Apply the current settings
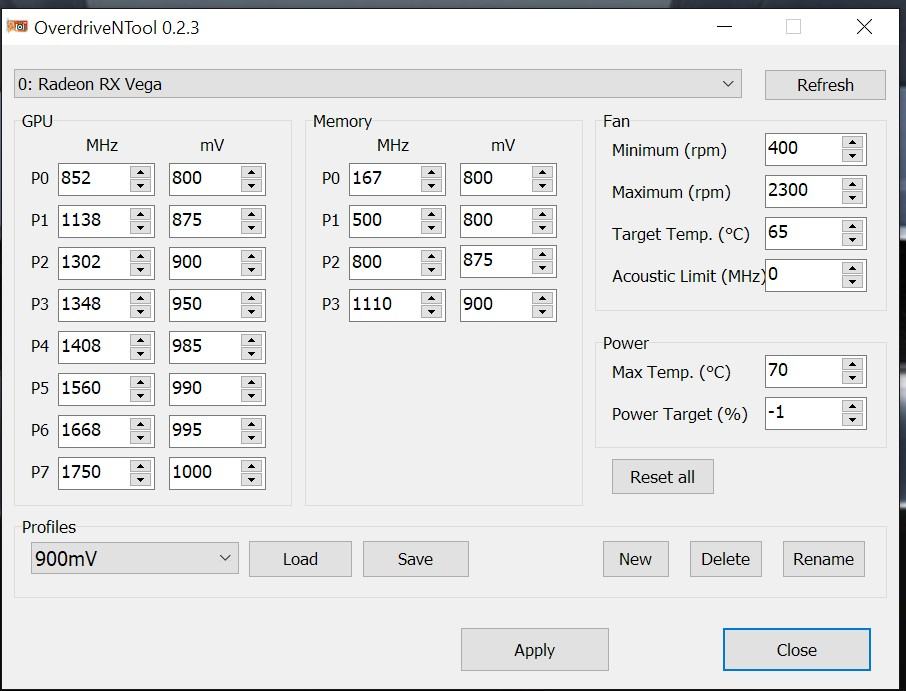Screen dimensions: 906x691 tap(534, 649)
